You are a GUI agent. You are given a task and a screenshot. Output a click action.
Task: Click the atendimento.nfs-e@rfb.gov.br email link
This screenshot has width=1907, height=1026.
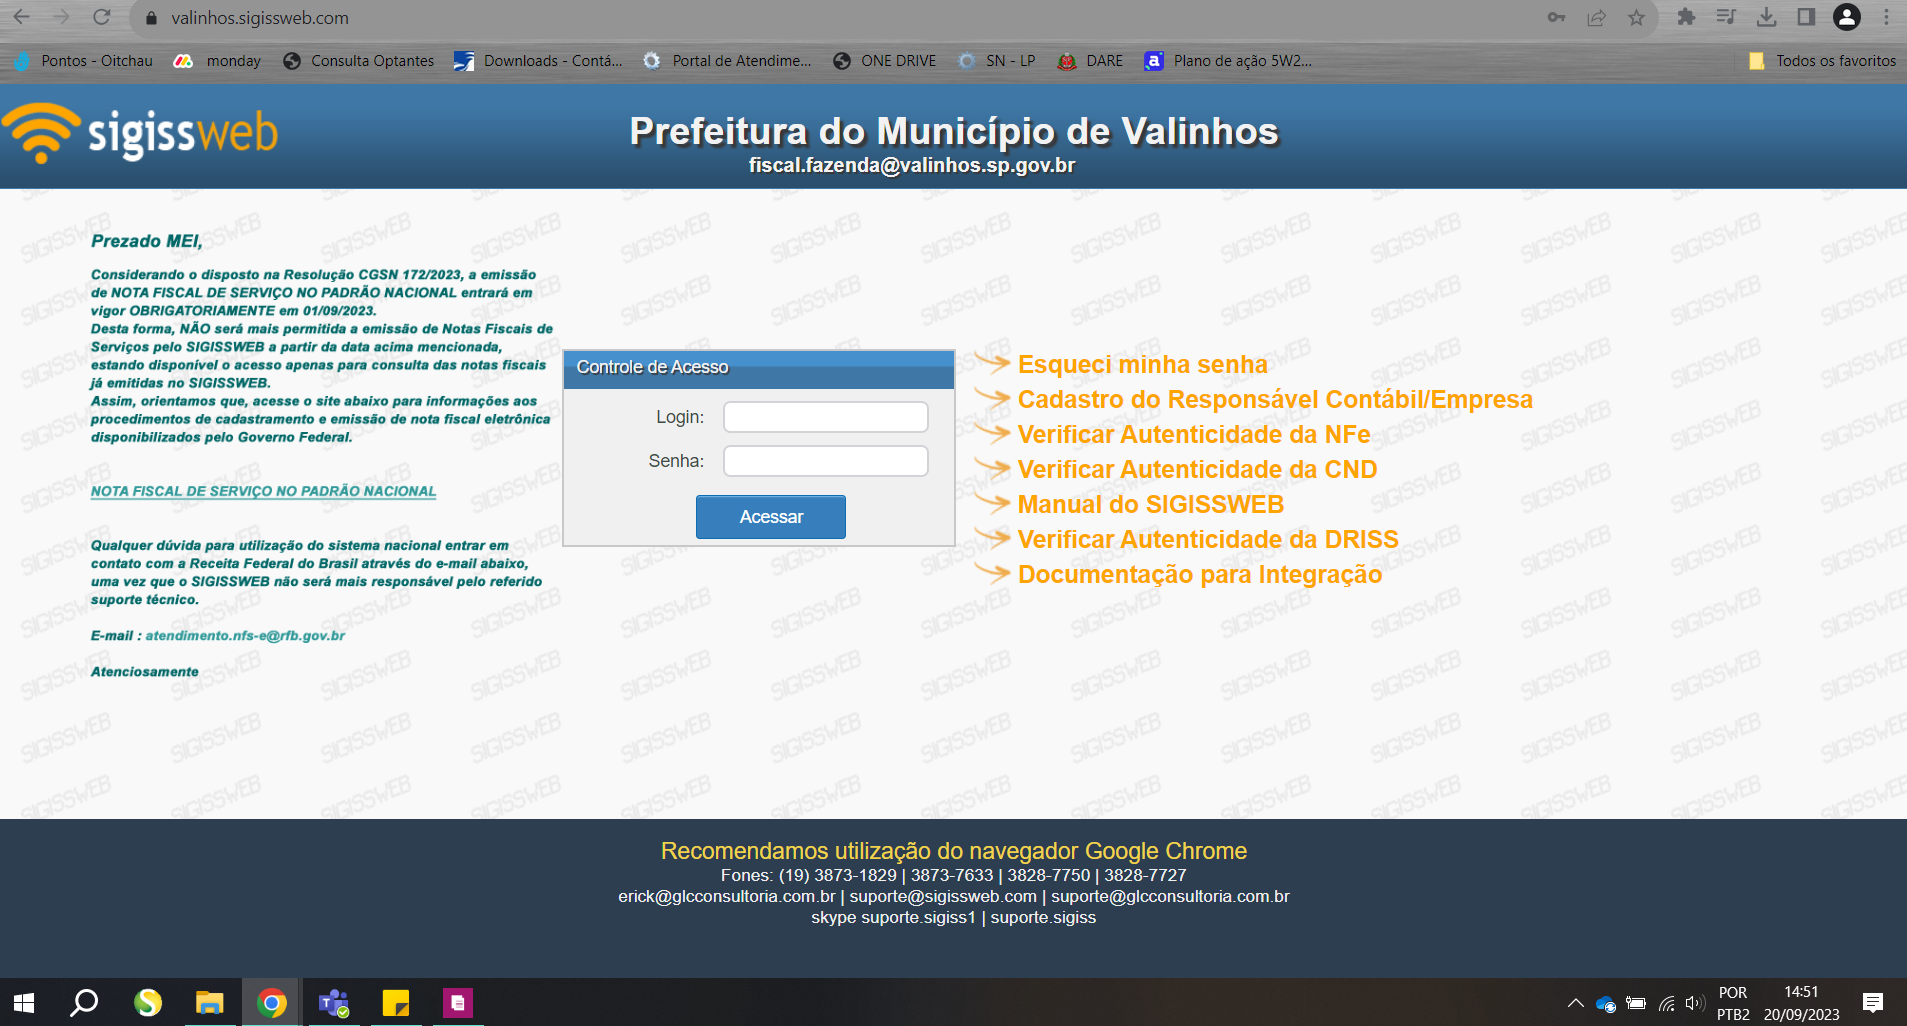[x=245, y=636]
